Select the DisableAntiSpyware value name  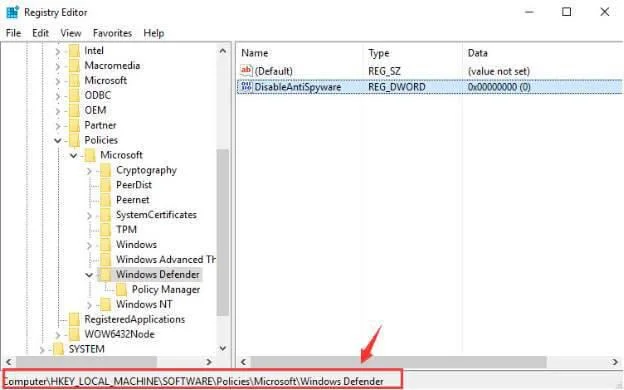coord(298,87)
